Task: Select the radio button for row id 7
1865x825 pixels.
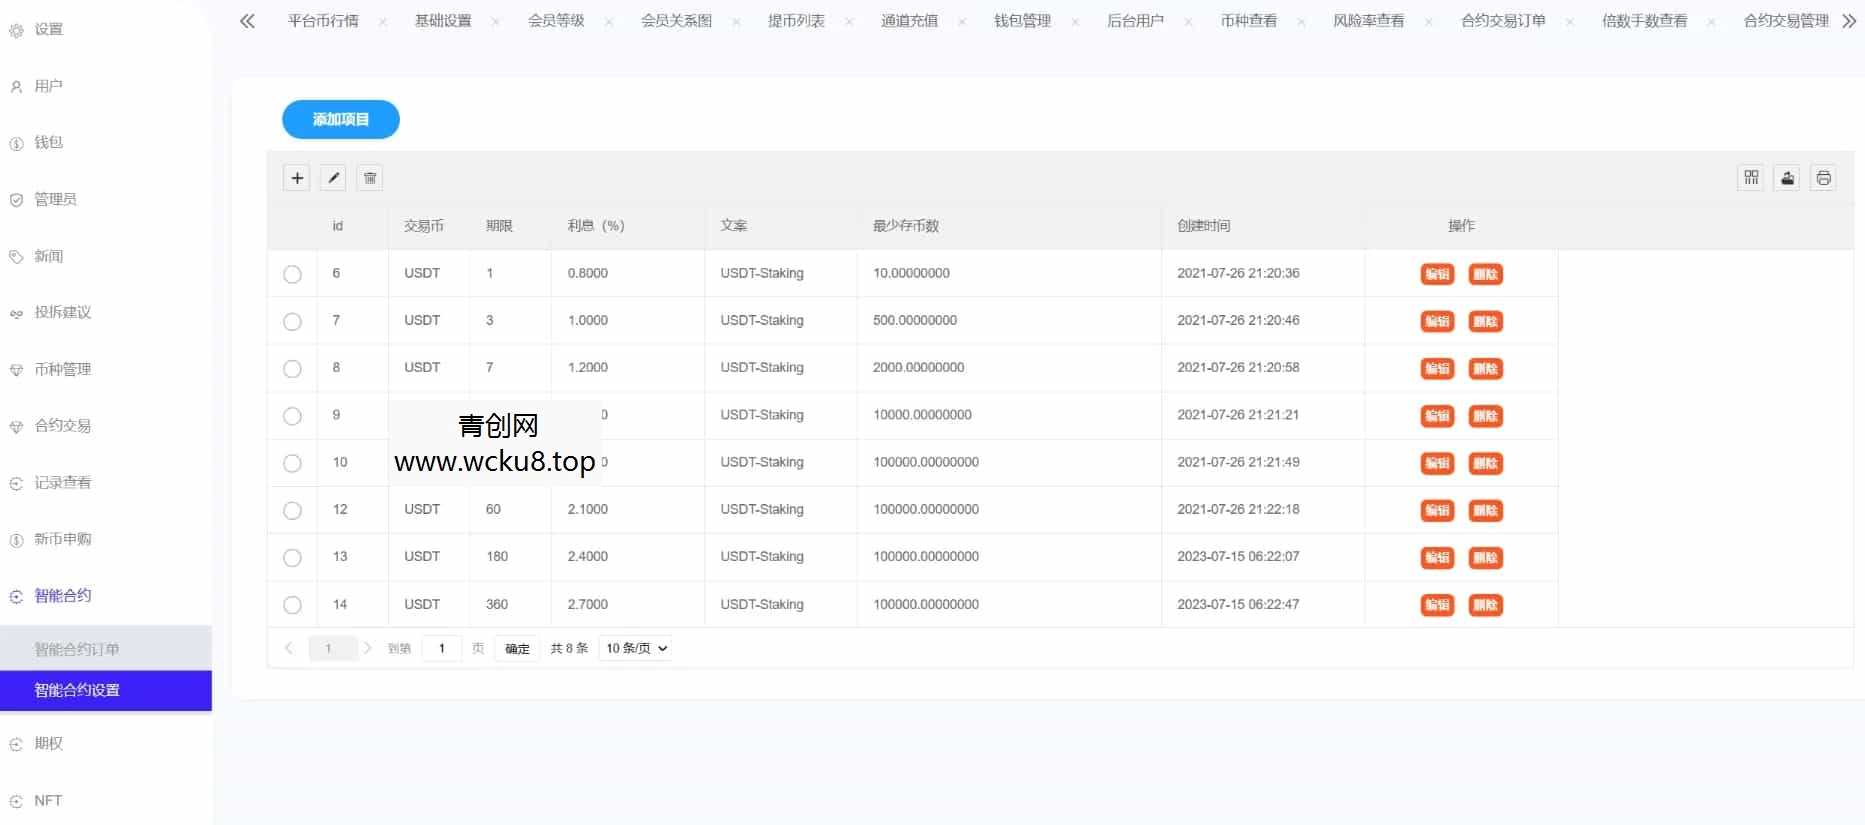Action: (292, 321)
